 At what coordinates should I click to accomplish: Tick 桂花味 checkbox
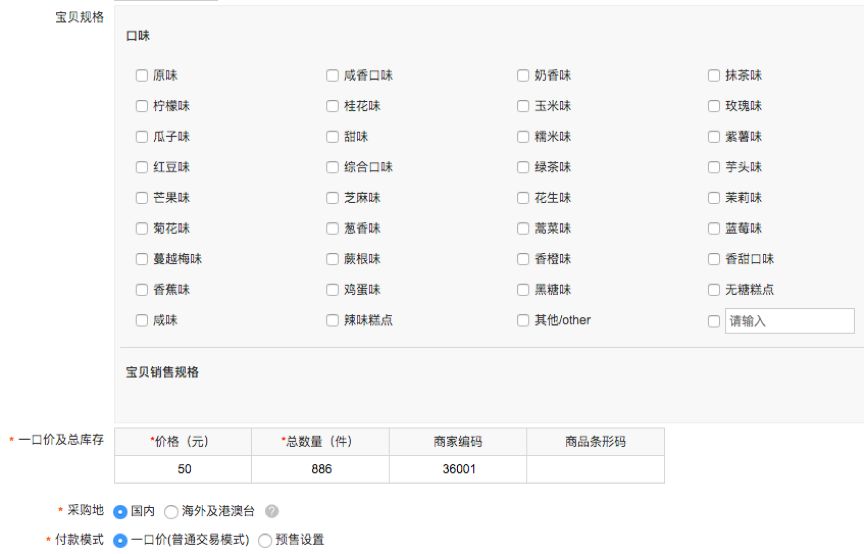tap(332, 106)
